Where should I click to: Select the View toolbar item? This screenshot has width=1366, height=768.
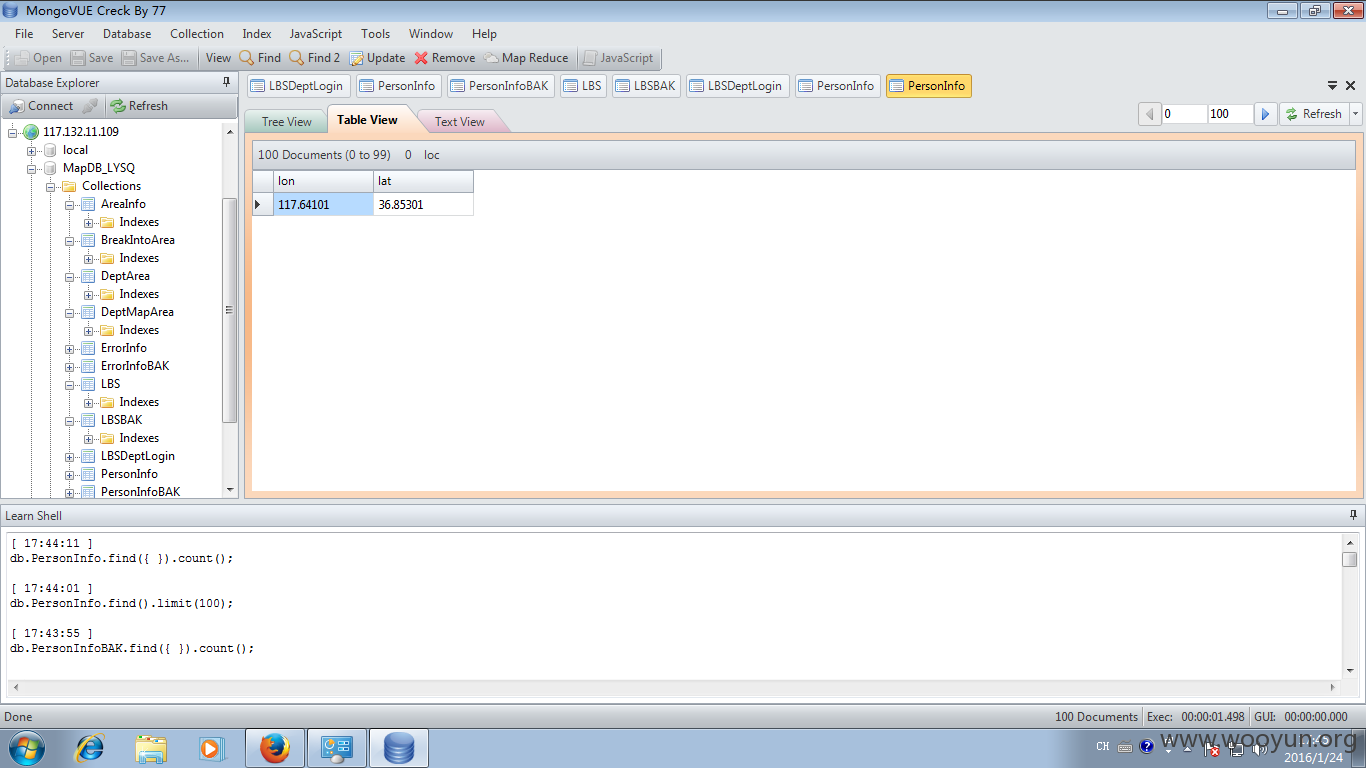[x=218, y=58]
